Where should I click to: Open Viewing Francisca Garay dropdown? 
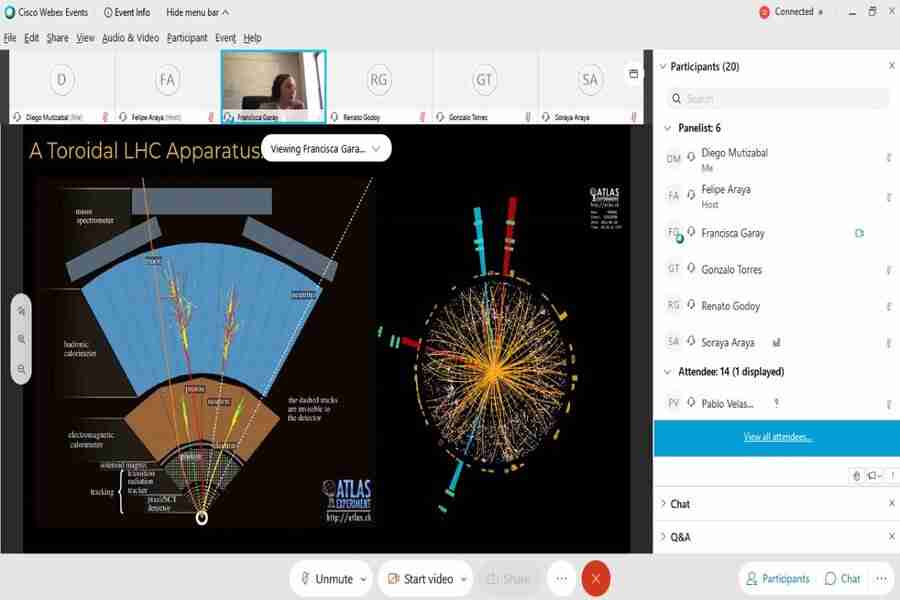(x=326, y=149)
